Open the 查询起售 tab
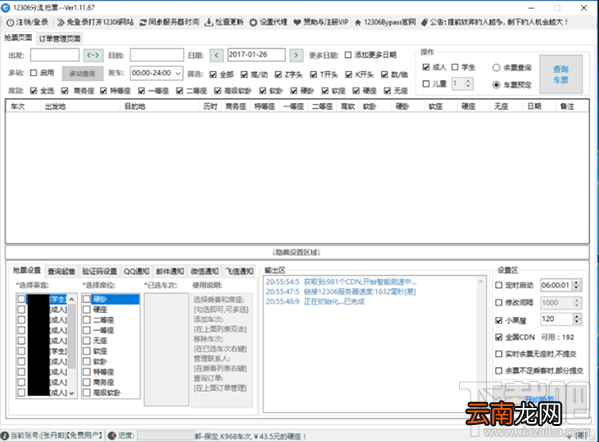The width and height of the screenshot is (599, 442). [61, 271]
